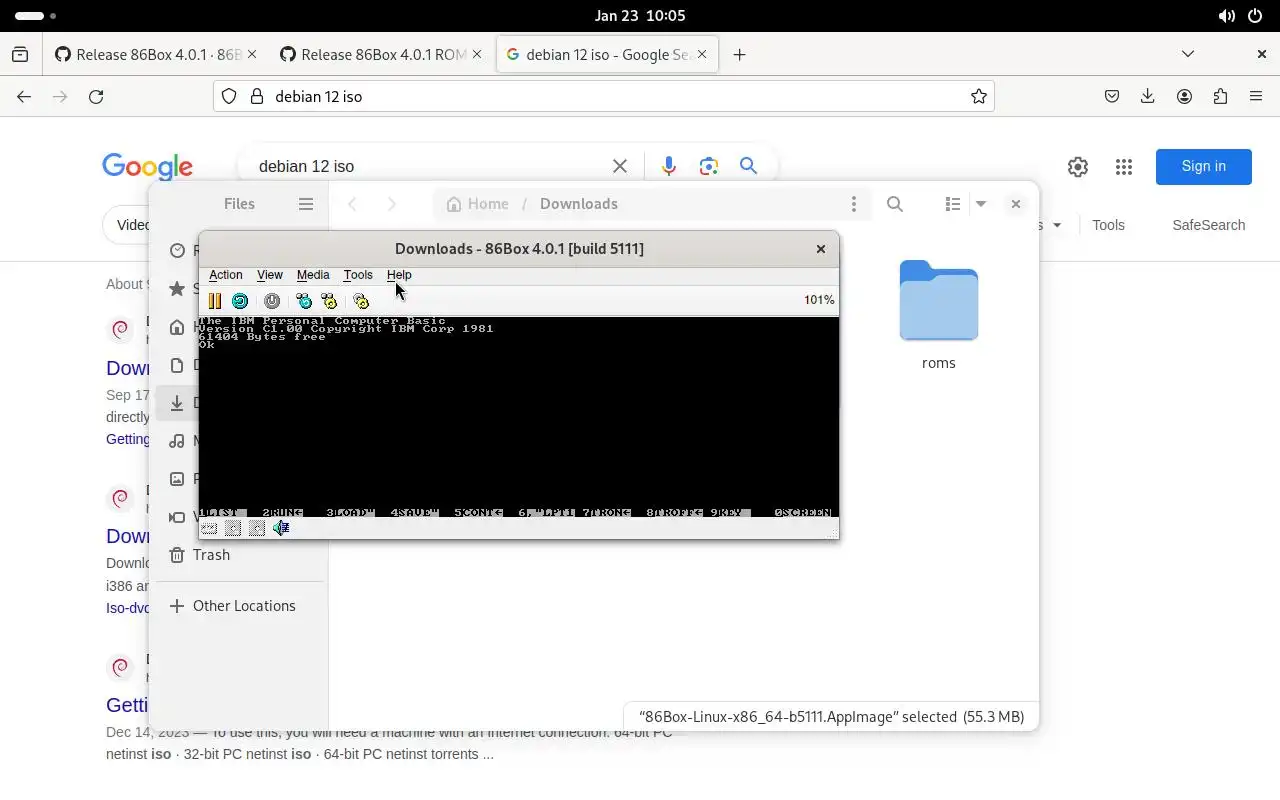Viewport: 1280px width, 800px height.
Task: Hard reset the emulated machine in 86Box
Action: pyautogui.click(x=240, y=301)
